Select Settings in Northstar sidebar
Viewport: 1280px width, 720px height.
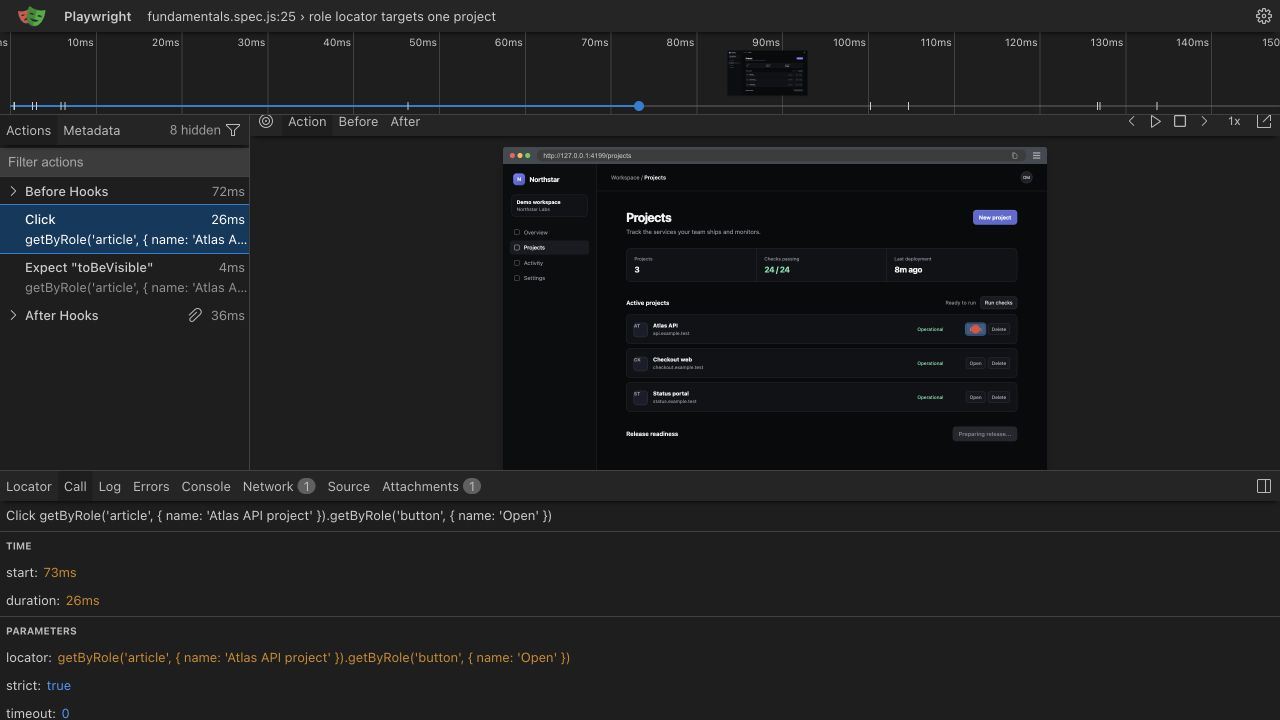click(x=549, y=278)
